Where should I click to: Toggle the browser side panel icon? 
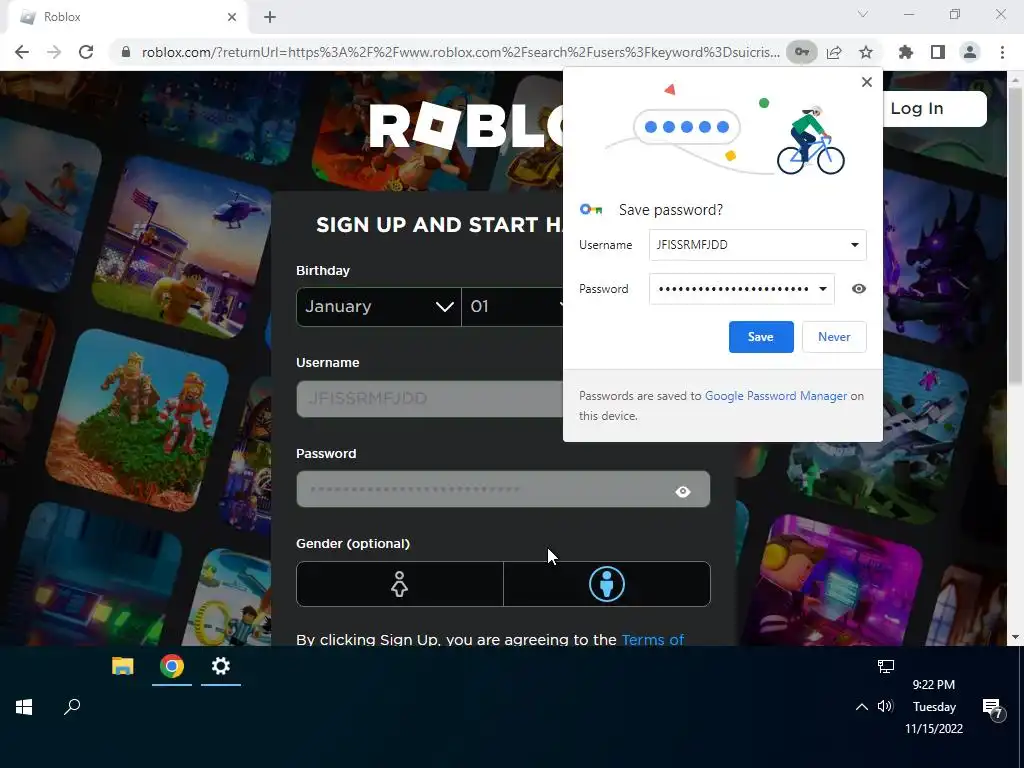click(938, 52)
